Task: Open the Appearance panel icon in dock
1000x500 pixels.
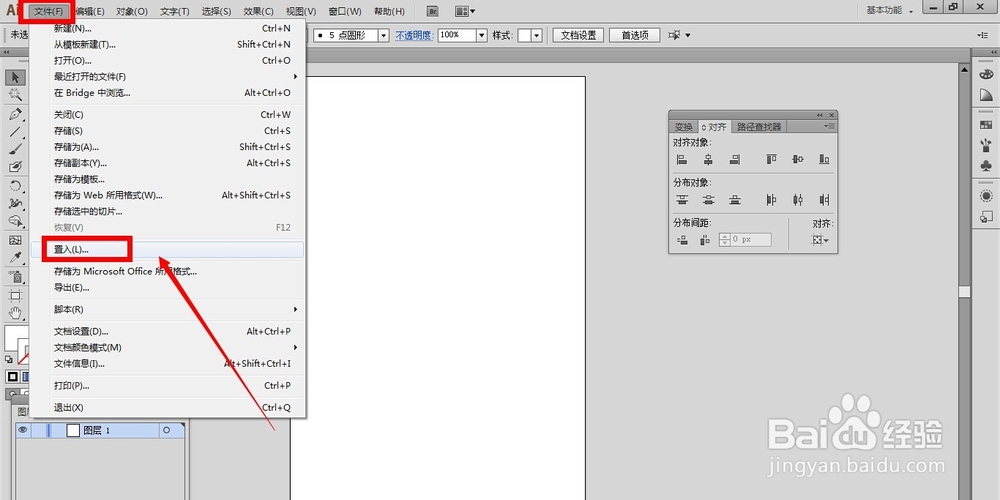Action: (985, 196)
